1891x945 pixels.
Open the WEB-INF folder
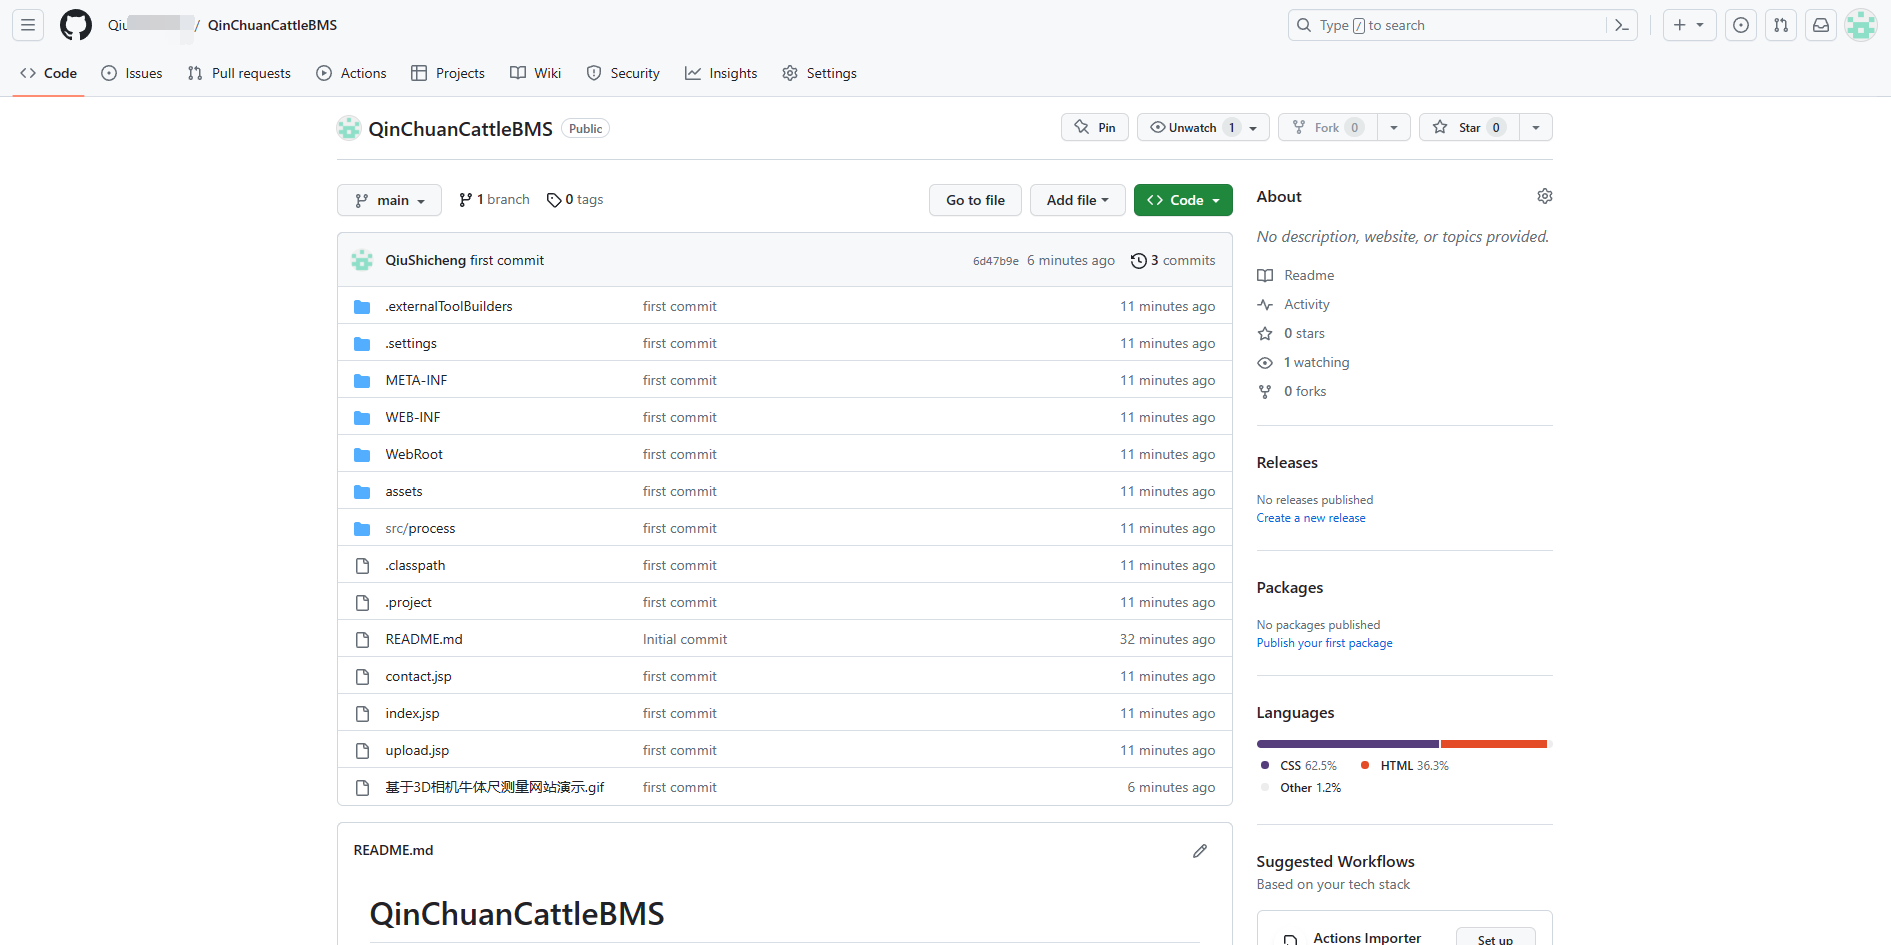413,418
